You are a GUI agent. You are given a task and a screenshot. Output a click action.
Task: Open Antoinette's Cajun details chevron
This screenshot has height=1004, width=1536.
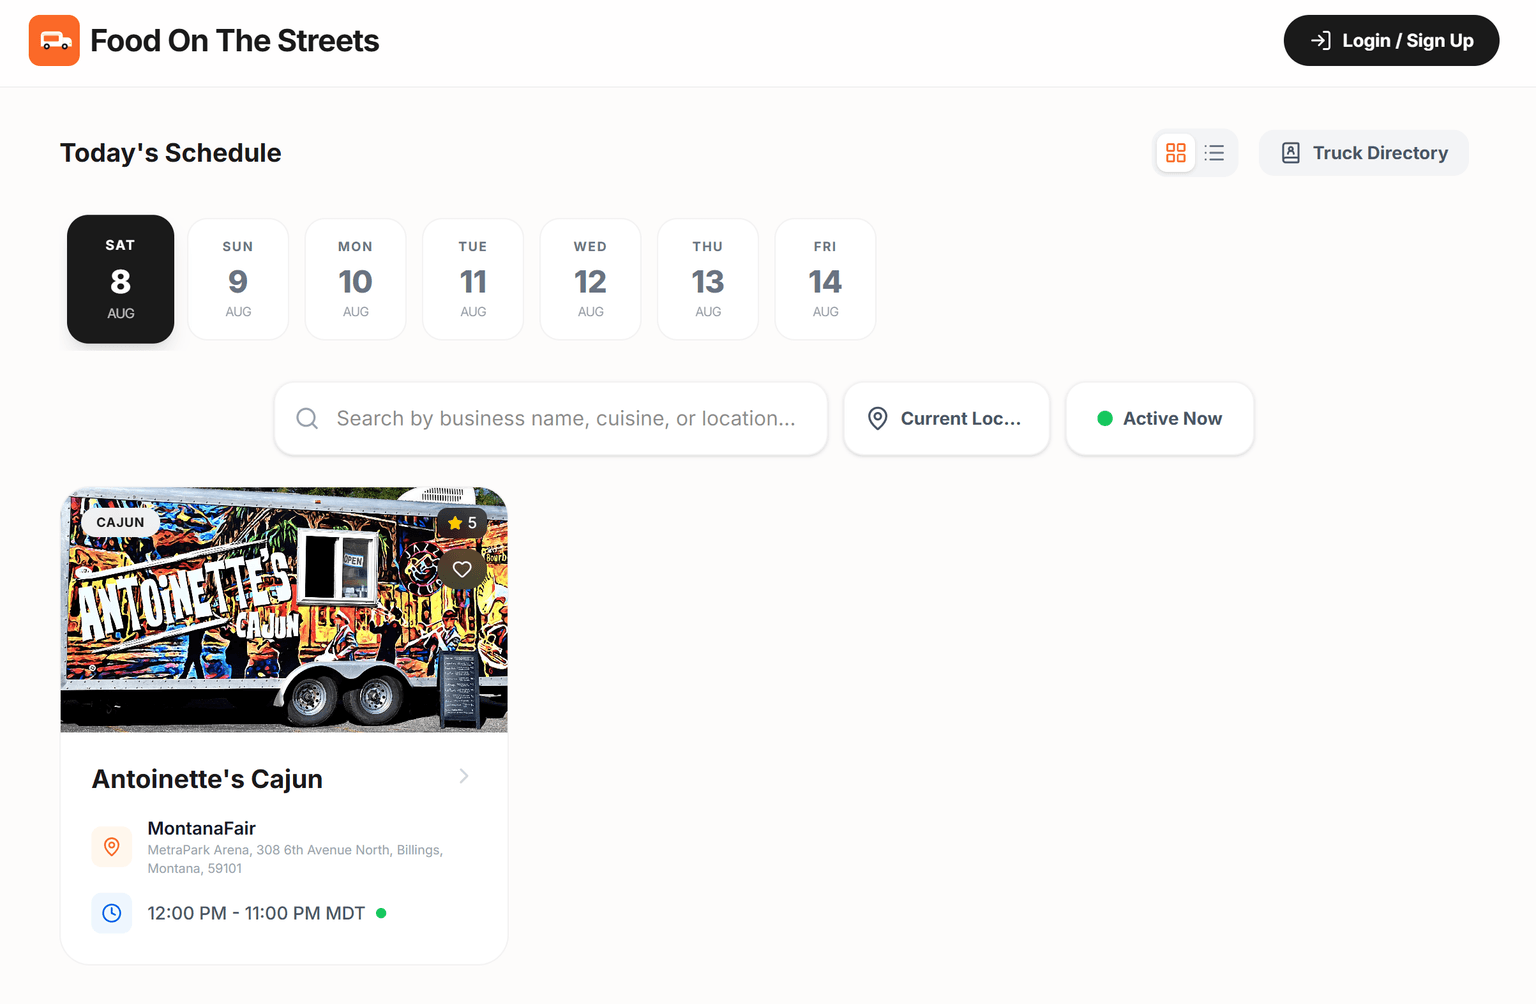click(x=464, y=776)
